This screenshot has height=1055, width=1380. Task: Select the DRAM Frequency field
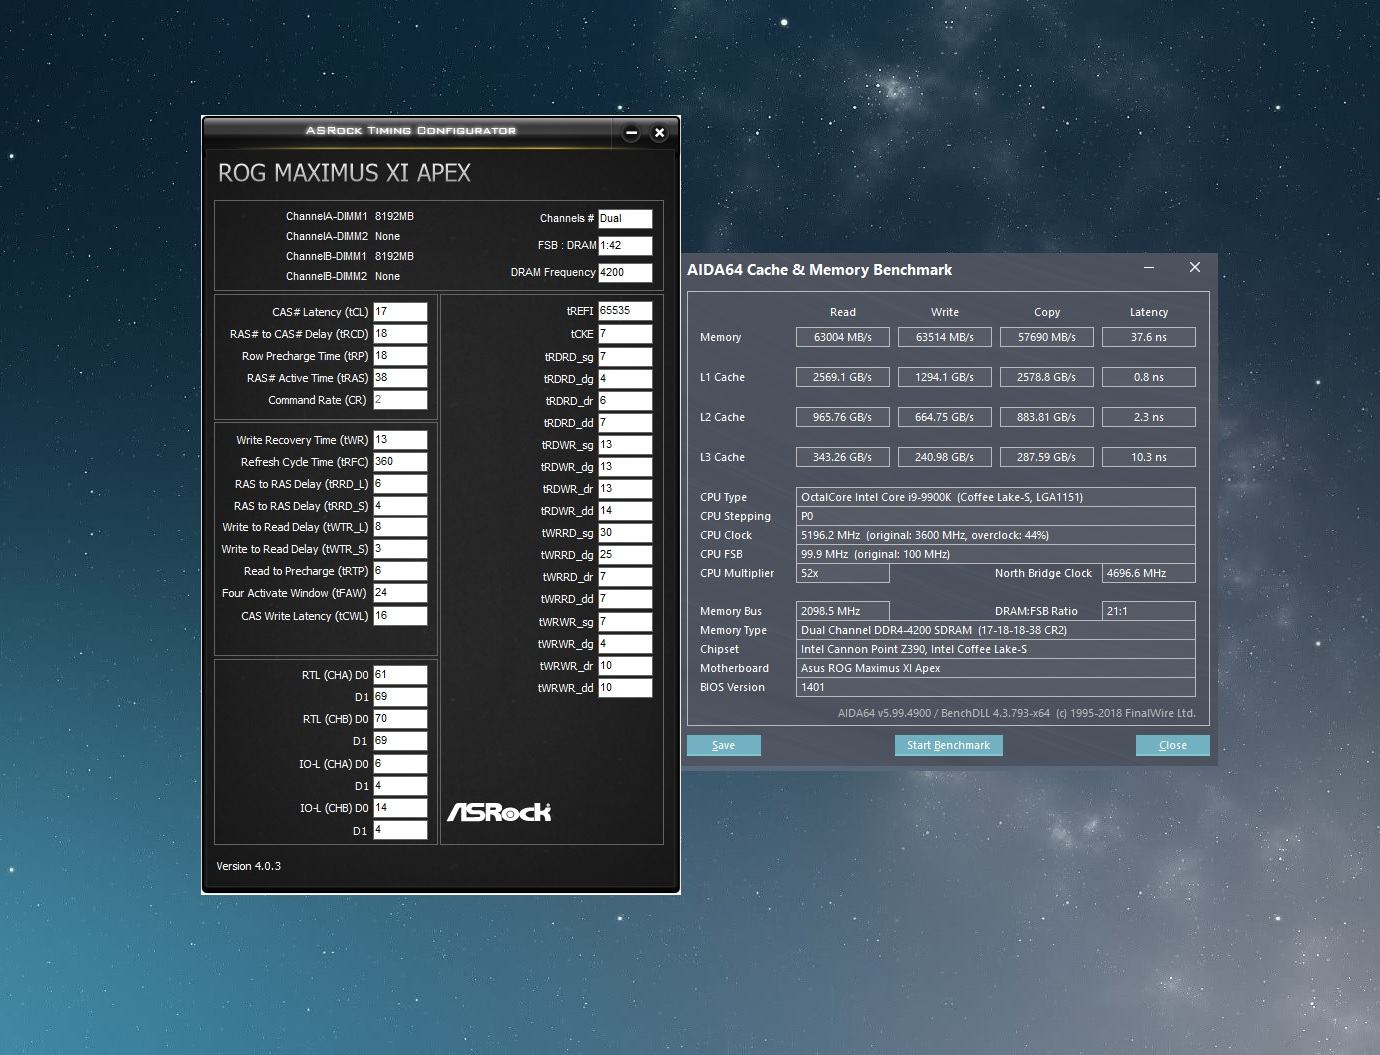pyautogui.click(x=625, y=272)
